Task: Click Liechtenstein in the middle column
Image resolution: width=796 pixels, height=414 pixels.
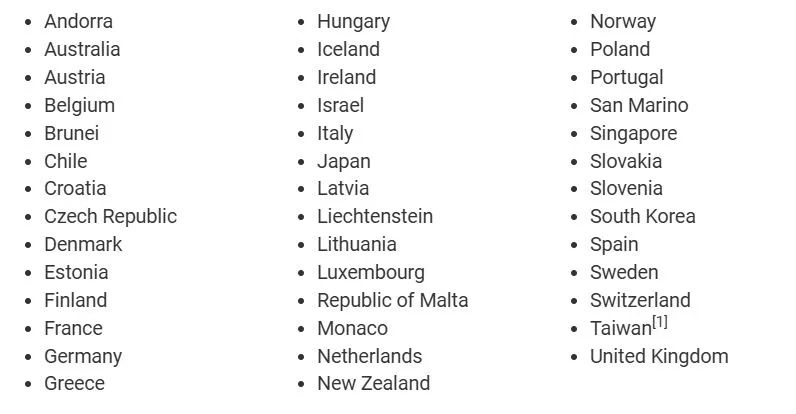Action: click(375, 216)
